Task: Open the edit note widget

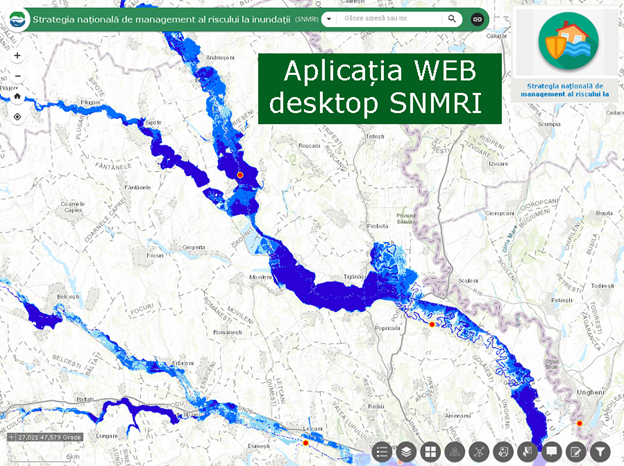Action: pyautogui.click(x=575, y=452)
